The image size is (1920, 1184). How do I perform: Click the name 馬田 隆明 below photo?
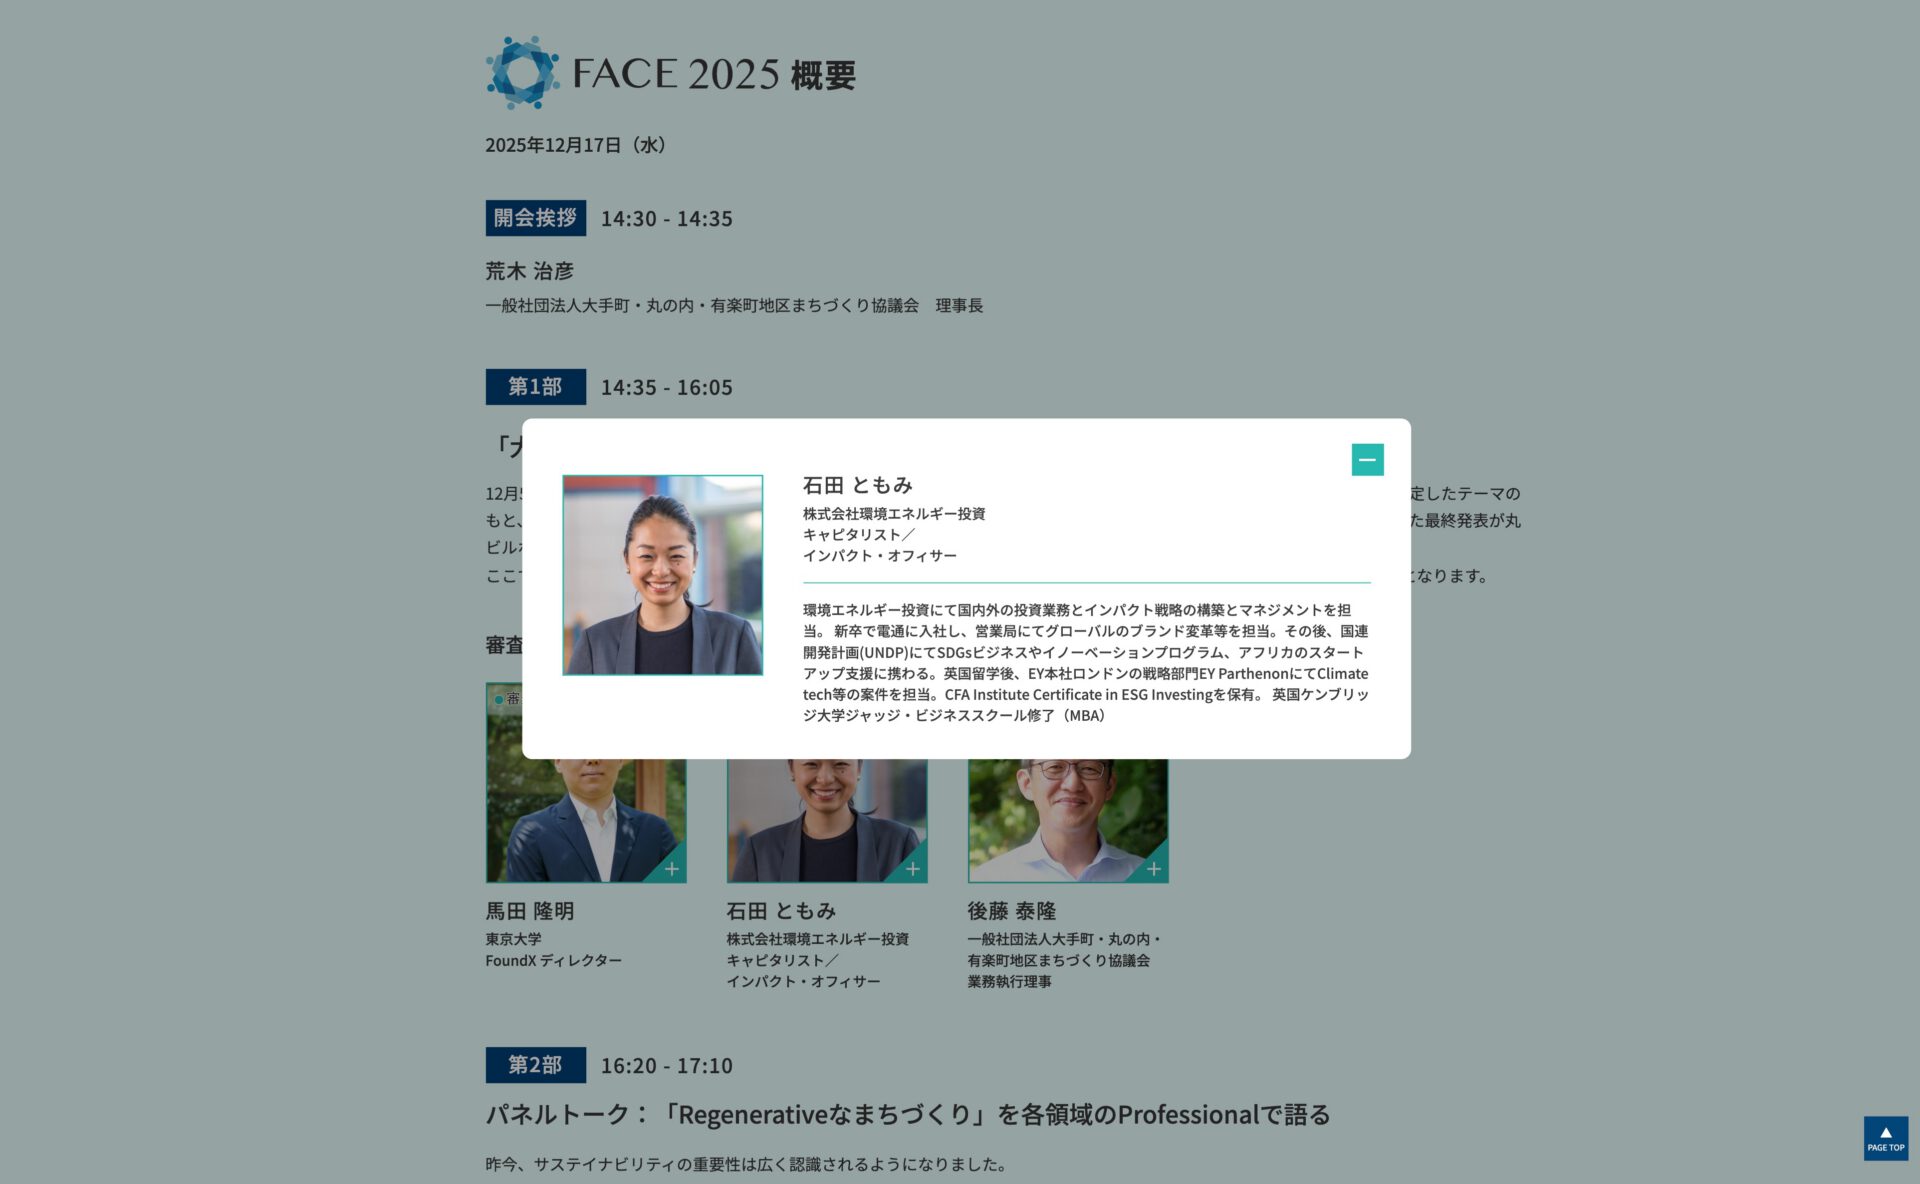(x=530, y=911)
